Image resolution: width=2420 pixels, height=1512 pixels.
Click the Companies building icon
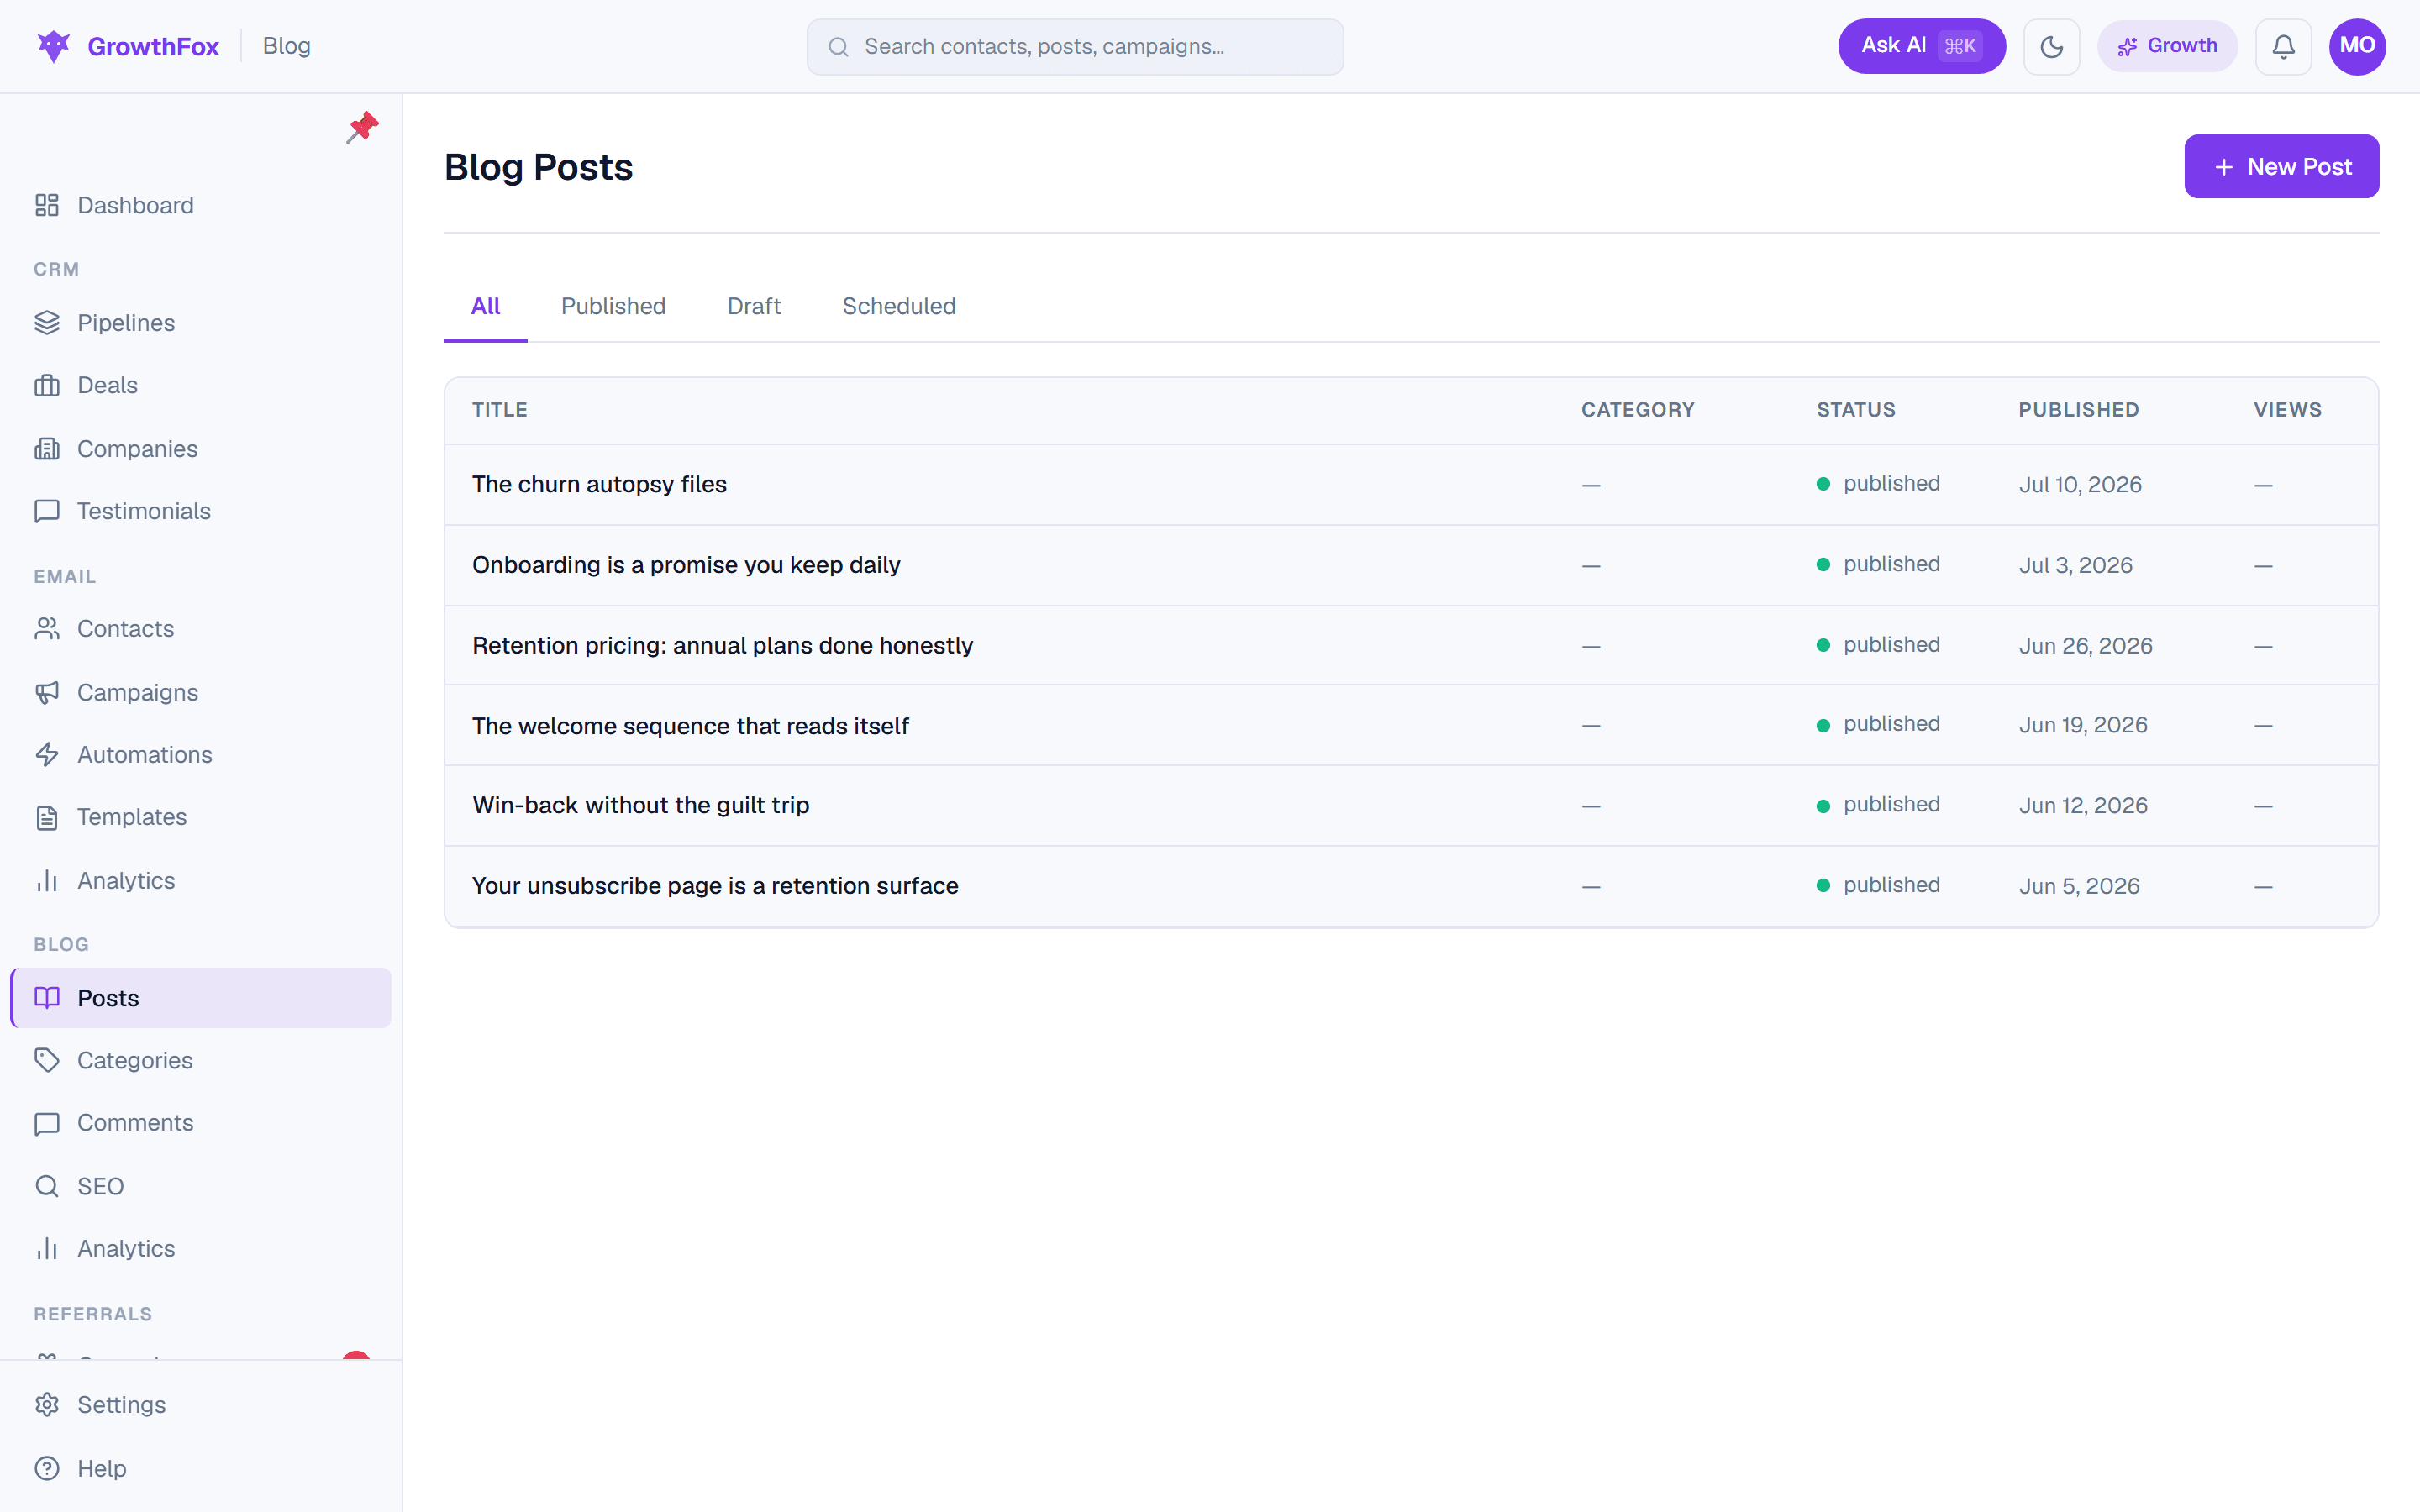(x=47, y=449)
